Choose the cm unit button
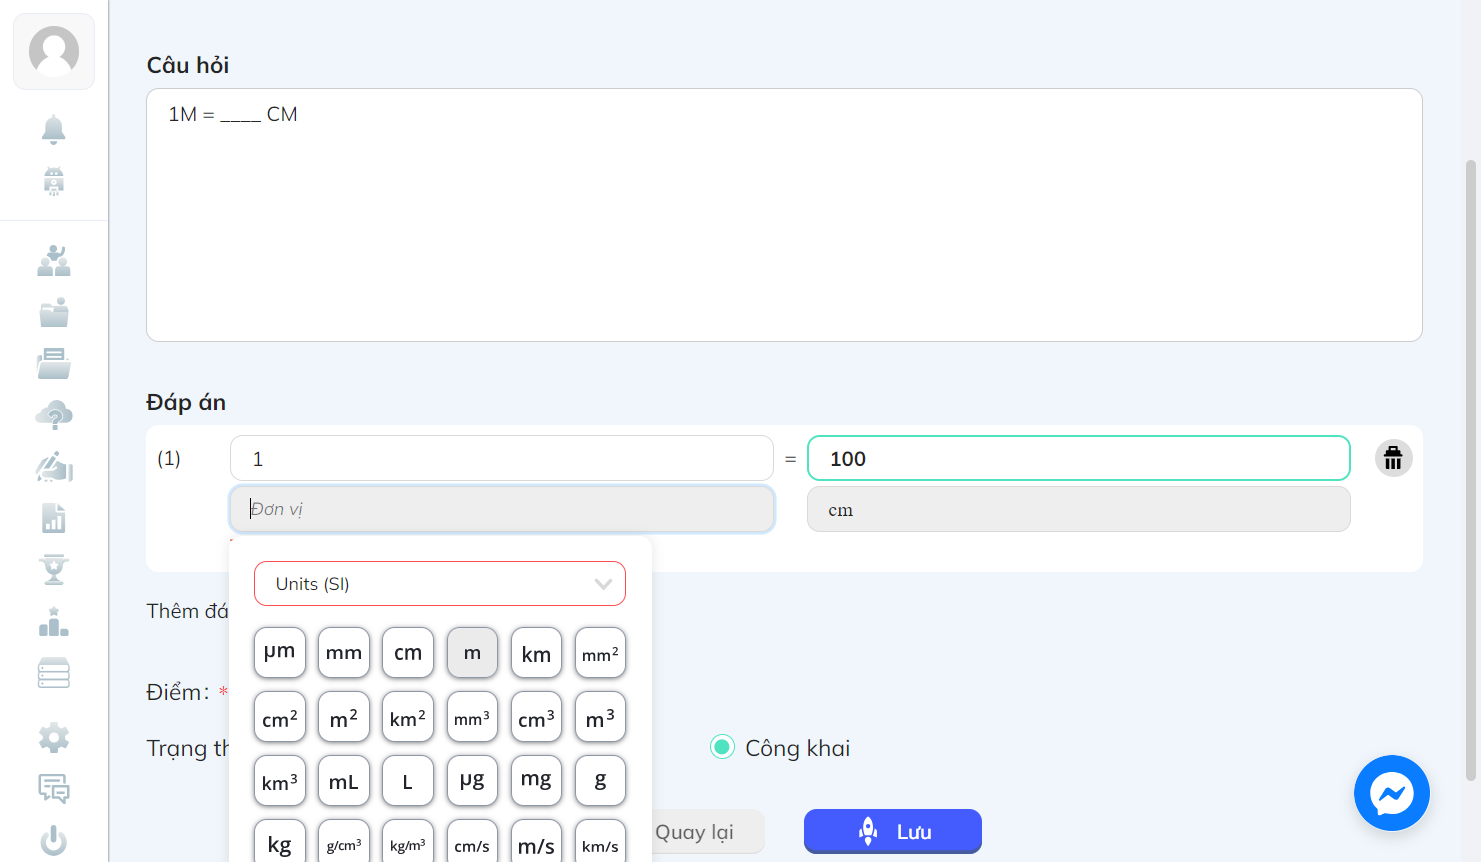Viewport: 1481px width, 862px height. tap(408, 652)
